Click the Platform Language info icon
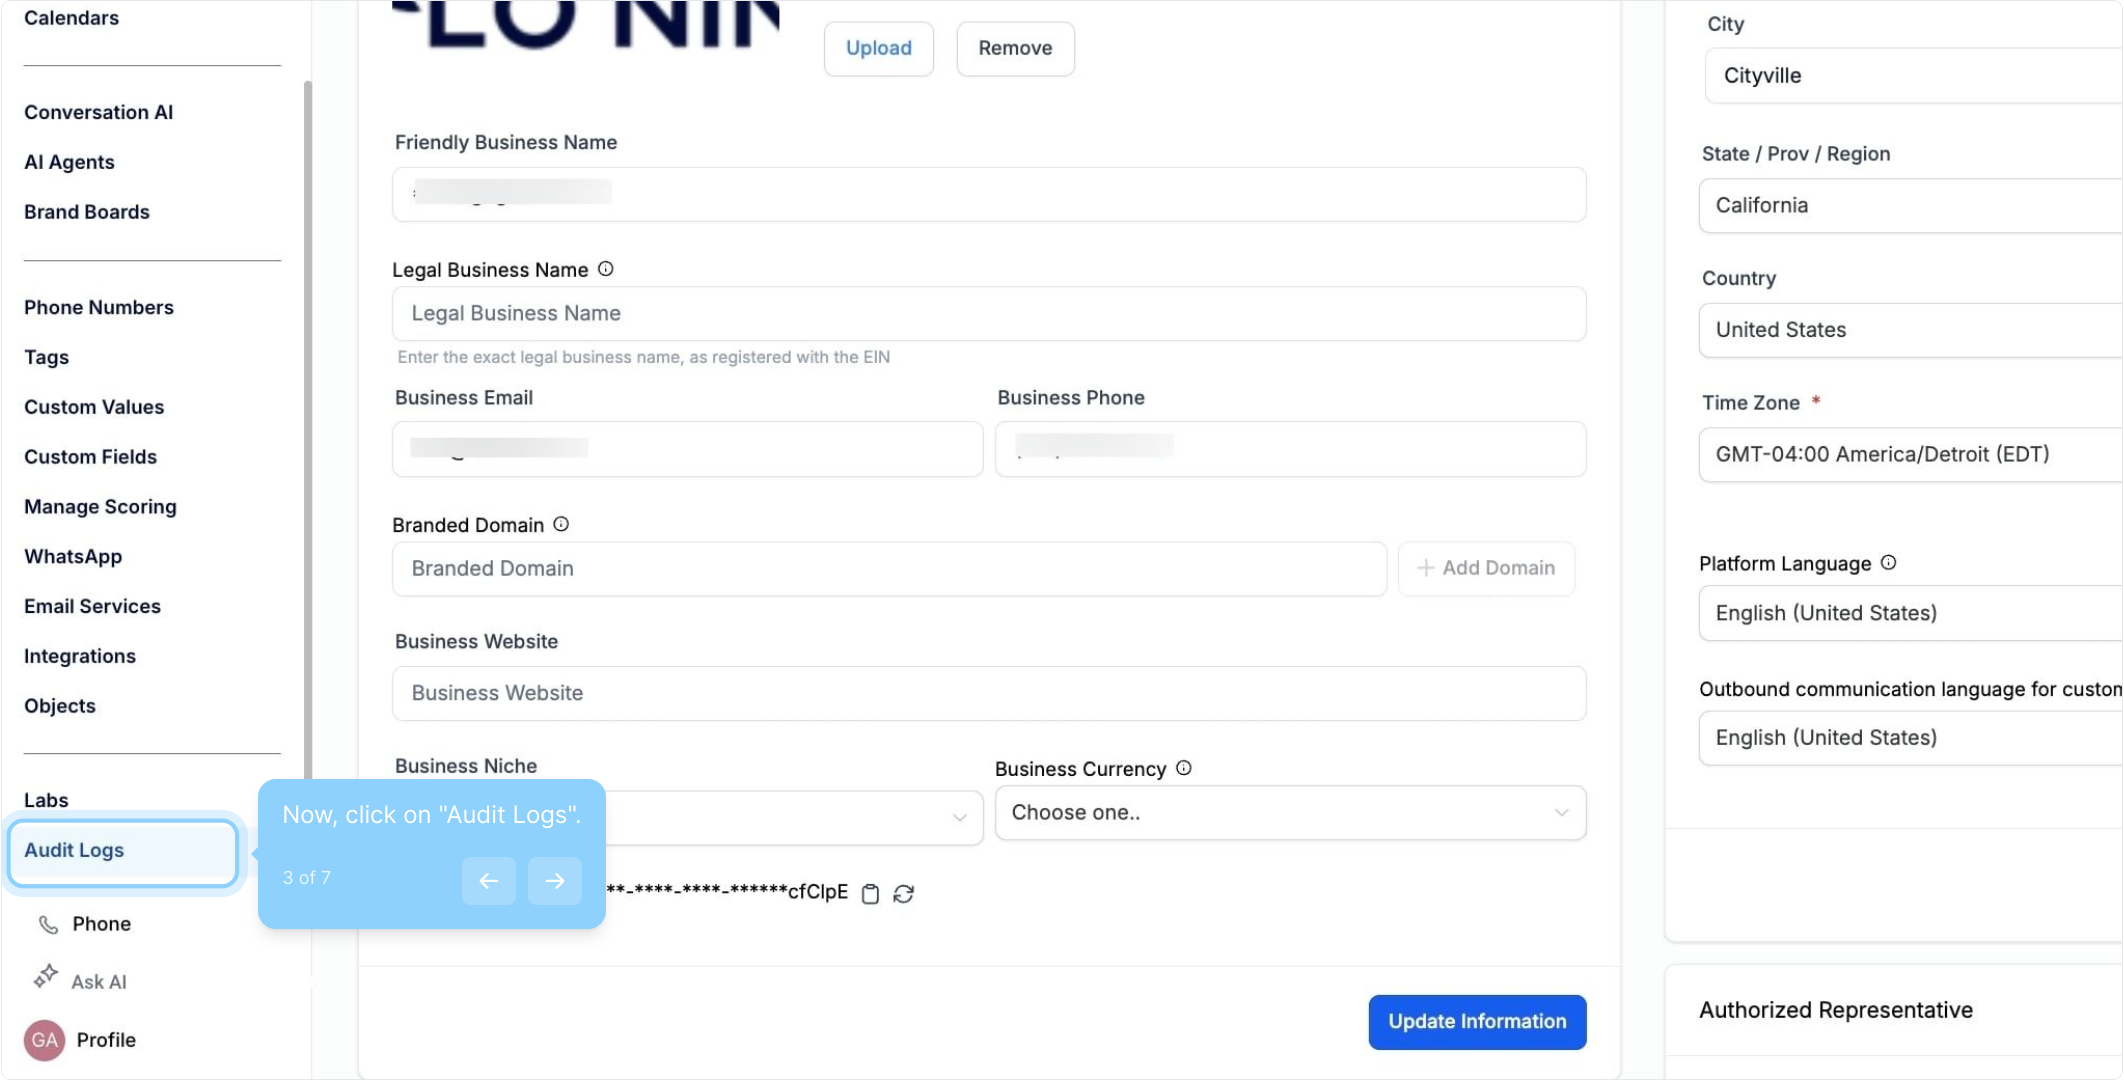 (1888, 563)
